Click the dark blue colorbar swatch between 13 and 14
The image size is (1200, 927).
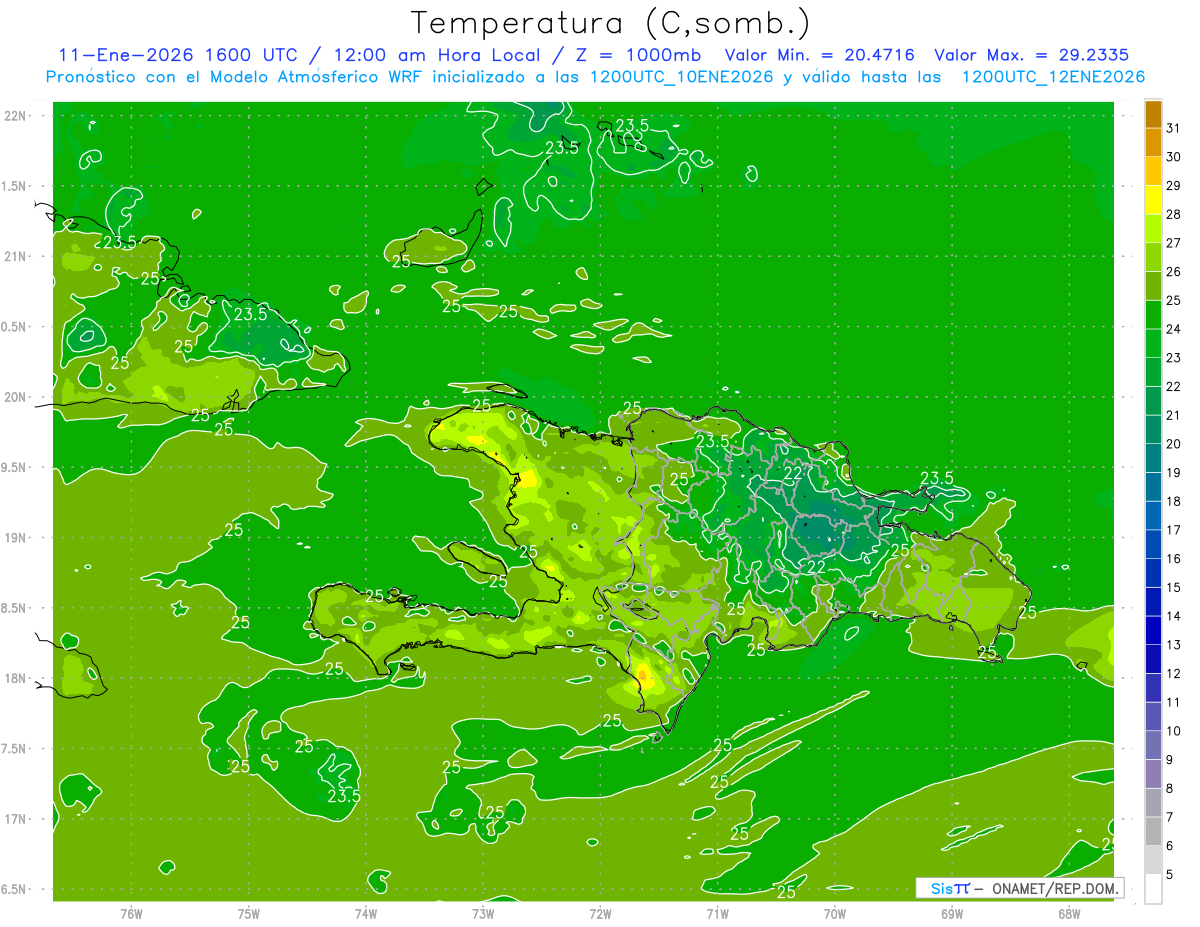click(x=1153, y=631)
